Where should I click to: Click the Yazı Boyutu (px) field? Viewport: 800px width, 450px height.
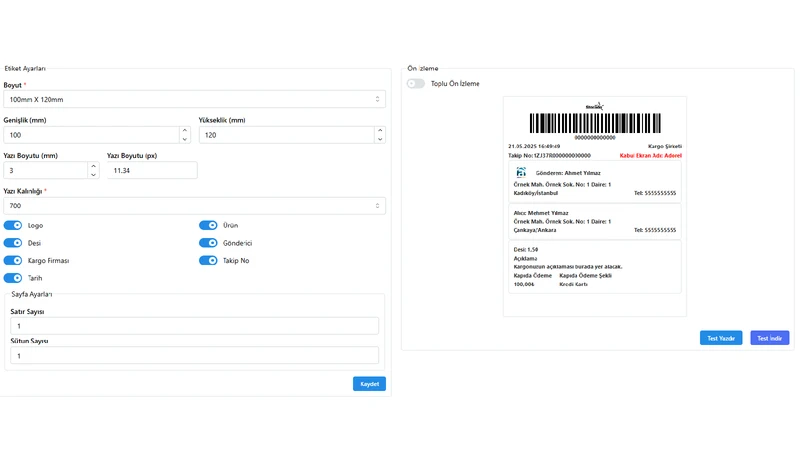pyautogui.click(x=152, y=170)
